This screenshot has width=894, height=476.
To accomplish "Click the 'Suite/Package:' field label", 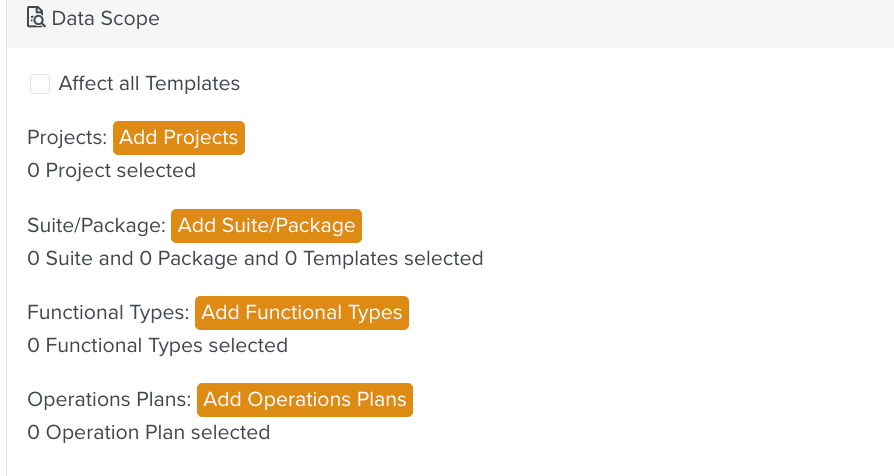I will click(96, 226).
